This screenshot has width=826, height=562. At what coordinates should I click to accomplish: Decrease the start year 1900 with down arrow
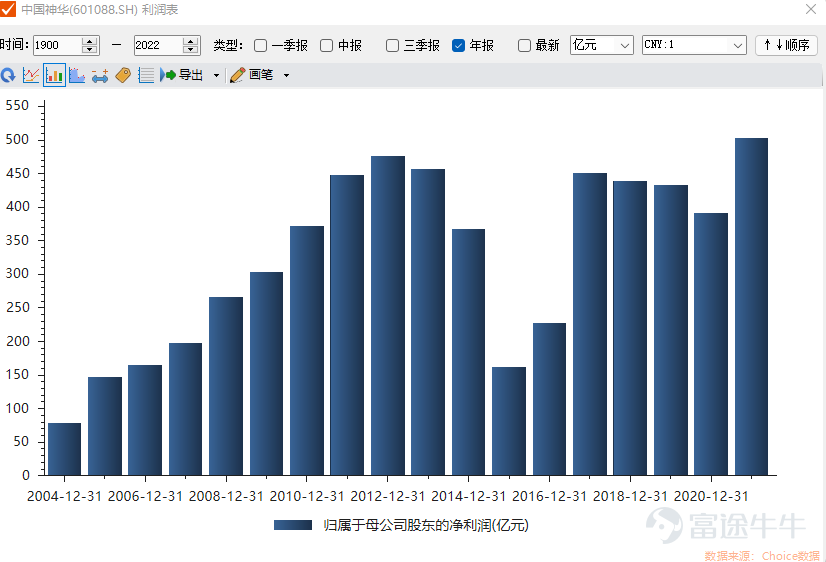(x=90, y=50)
